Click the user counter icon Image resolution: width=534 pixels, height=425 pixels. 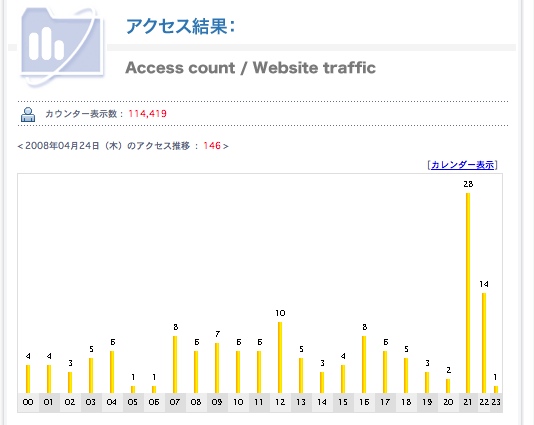(28, 114)
